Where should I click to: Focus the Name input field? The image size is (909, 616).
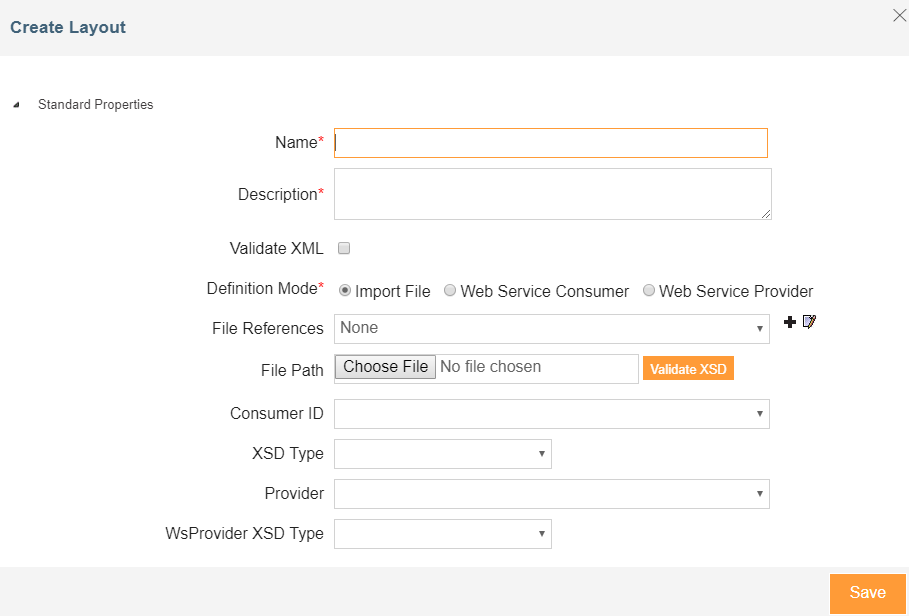[x=551, y=143]
